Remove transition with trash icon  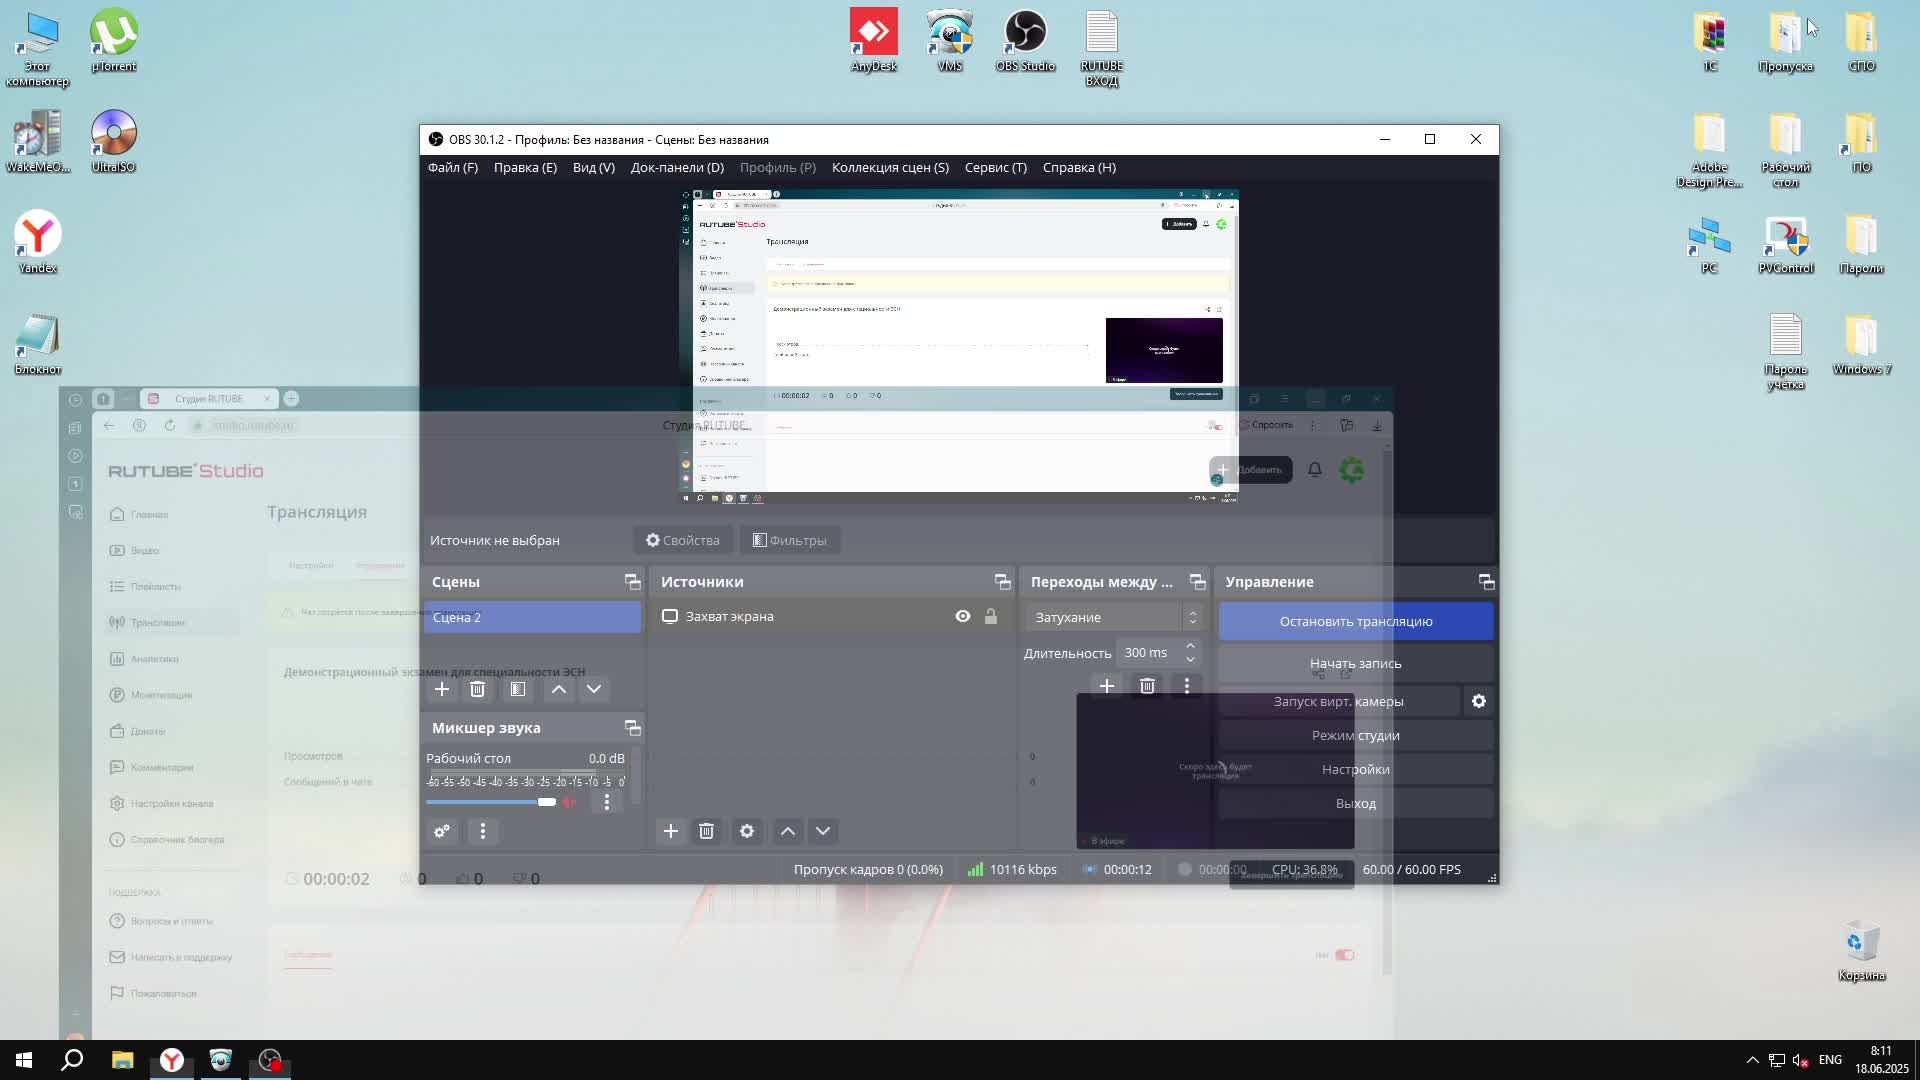(x=1147, y=686)
